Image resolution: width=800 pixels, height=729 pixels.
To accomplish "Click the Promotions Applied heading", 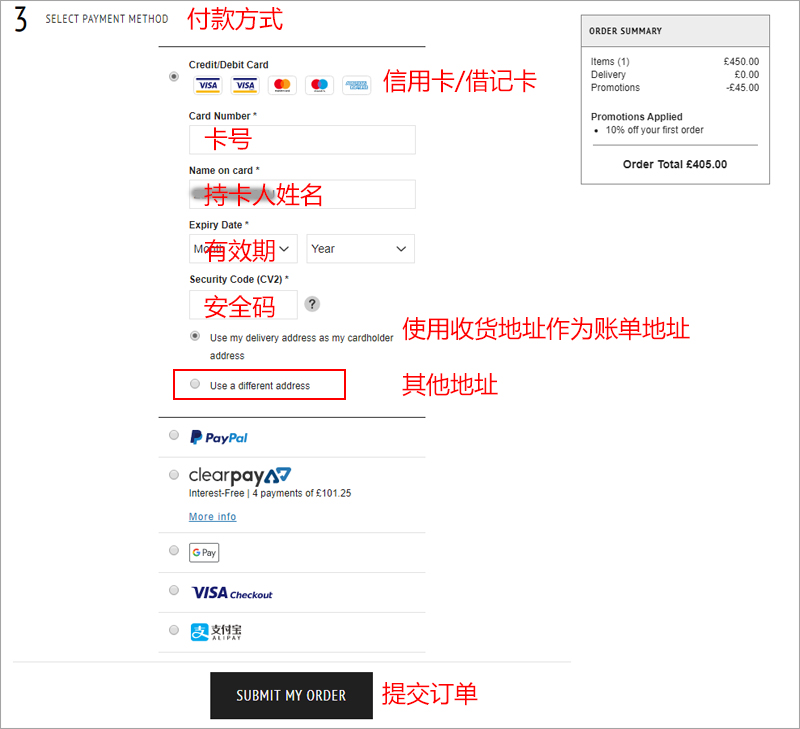I will (637, 117).
